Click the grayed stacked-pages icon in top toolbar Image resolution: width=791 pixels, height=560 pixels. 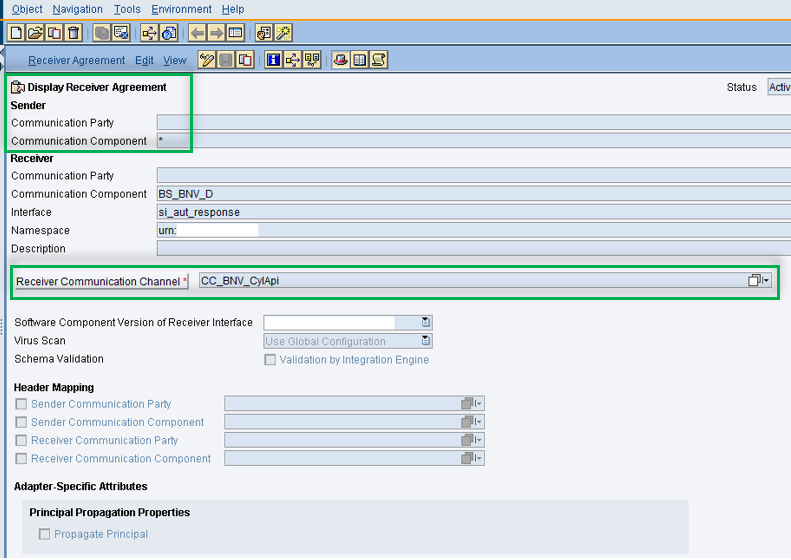click(x=102, y=33)
